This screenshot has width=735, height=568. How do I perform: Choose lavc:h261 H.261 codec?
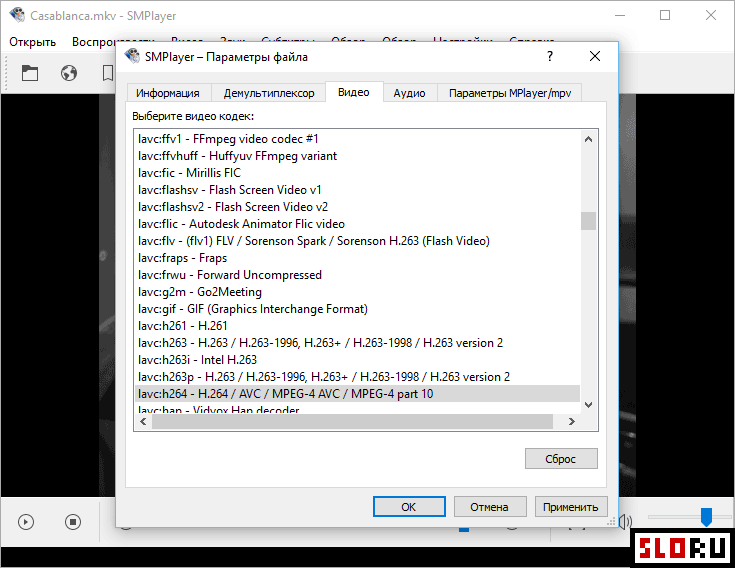357,326
